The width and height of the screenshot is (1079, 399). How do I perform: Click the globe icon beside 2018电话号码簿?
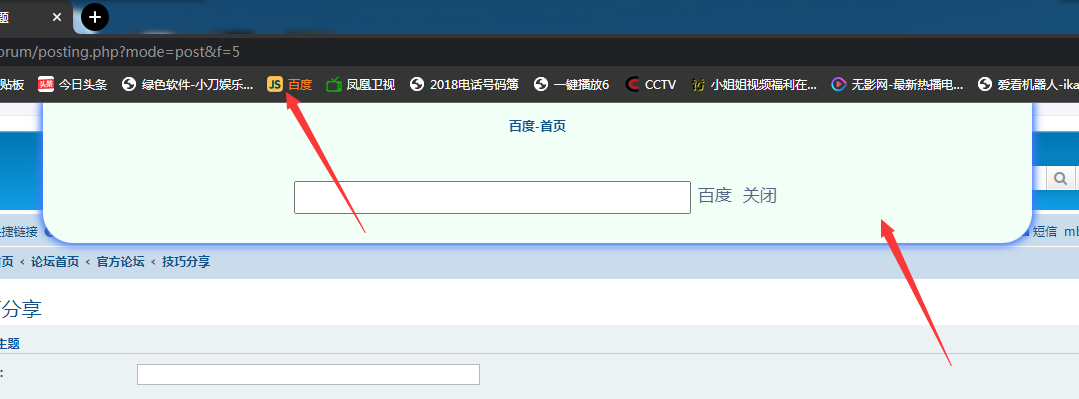click(416, 85)
